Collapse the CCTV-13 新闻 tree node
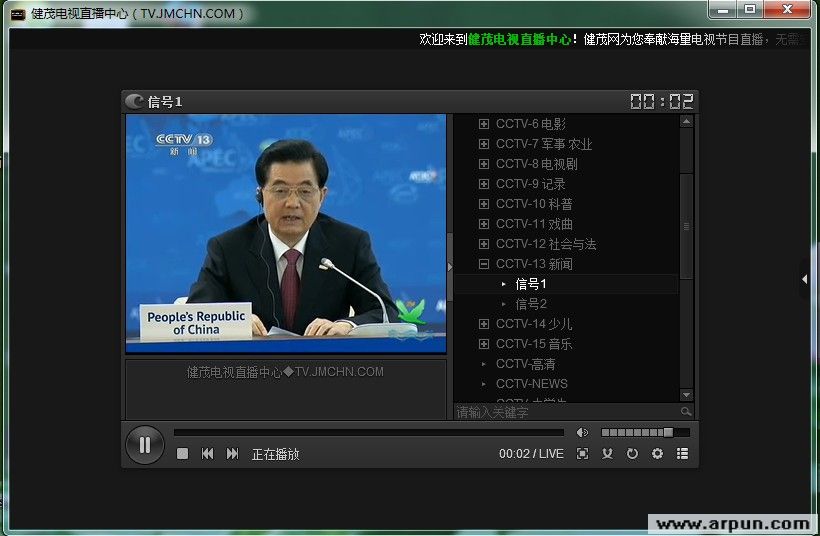This screenshot has width=820, height=536. 484,264
